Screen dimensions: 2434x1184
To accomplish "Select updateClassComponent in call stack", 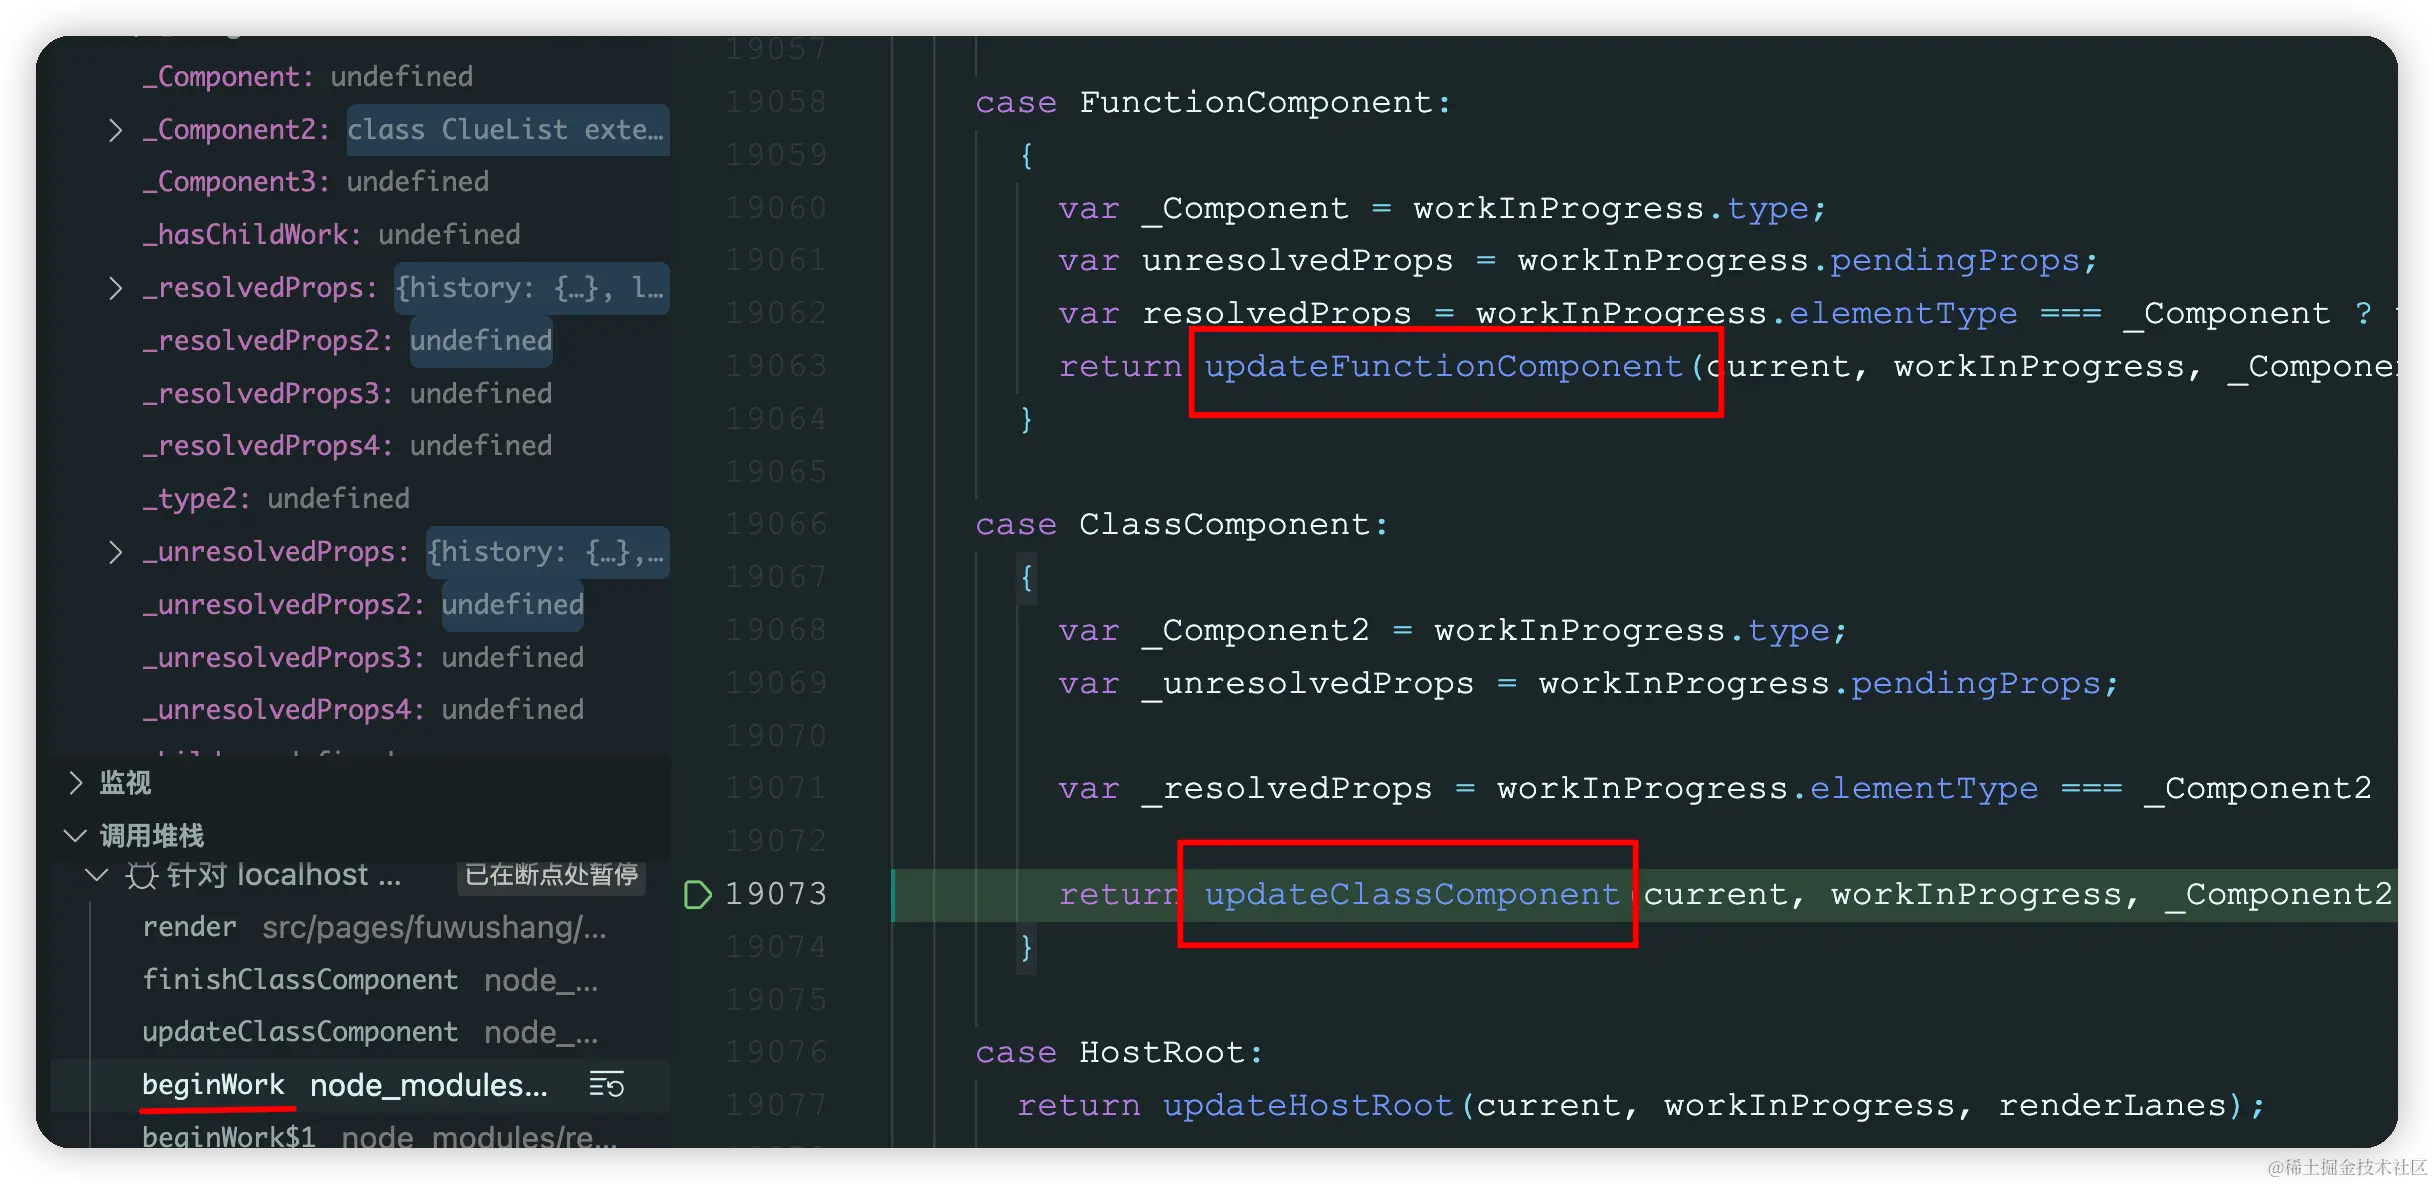I will click(300, 1032).
